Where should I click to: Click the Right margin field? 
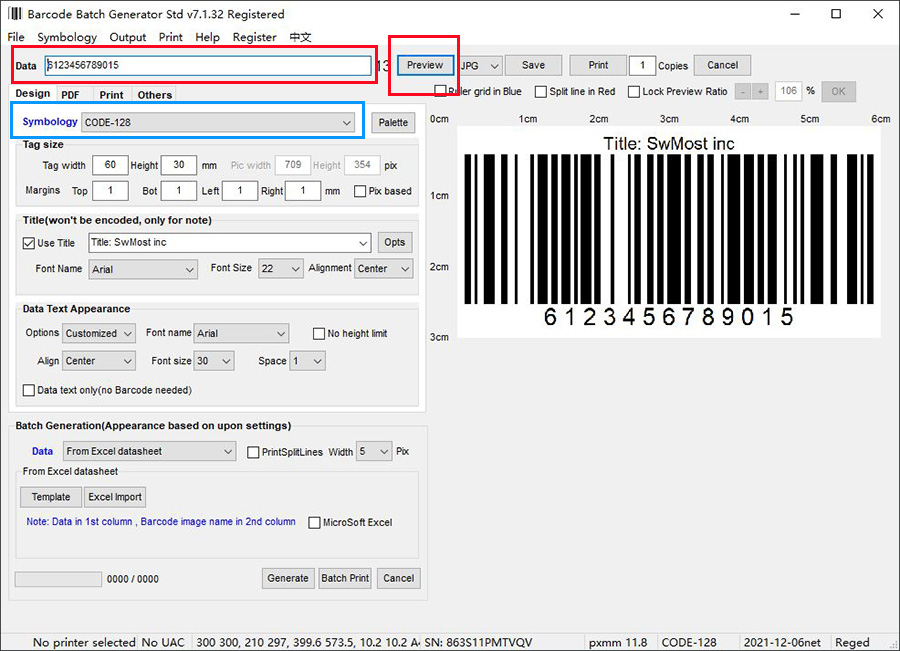tap(302, 191)
